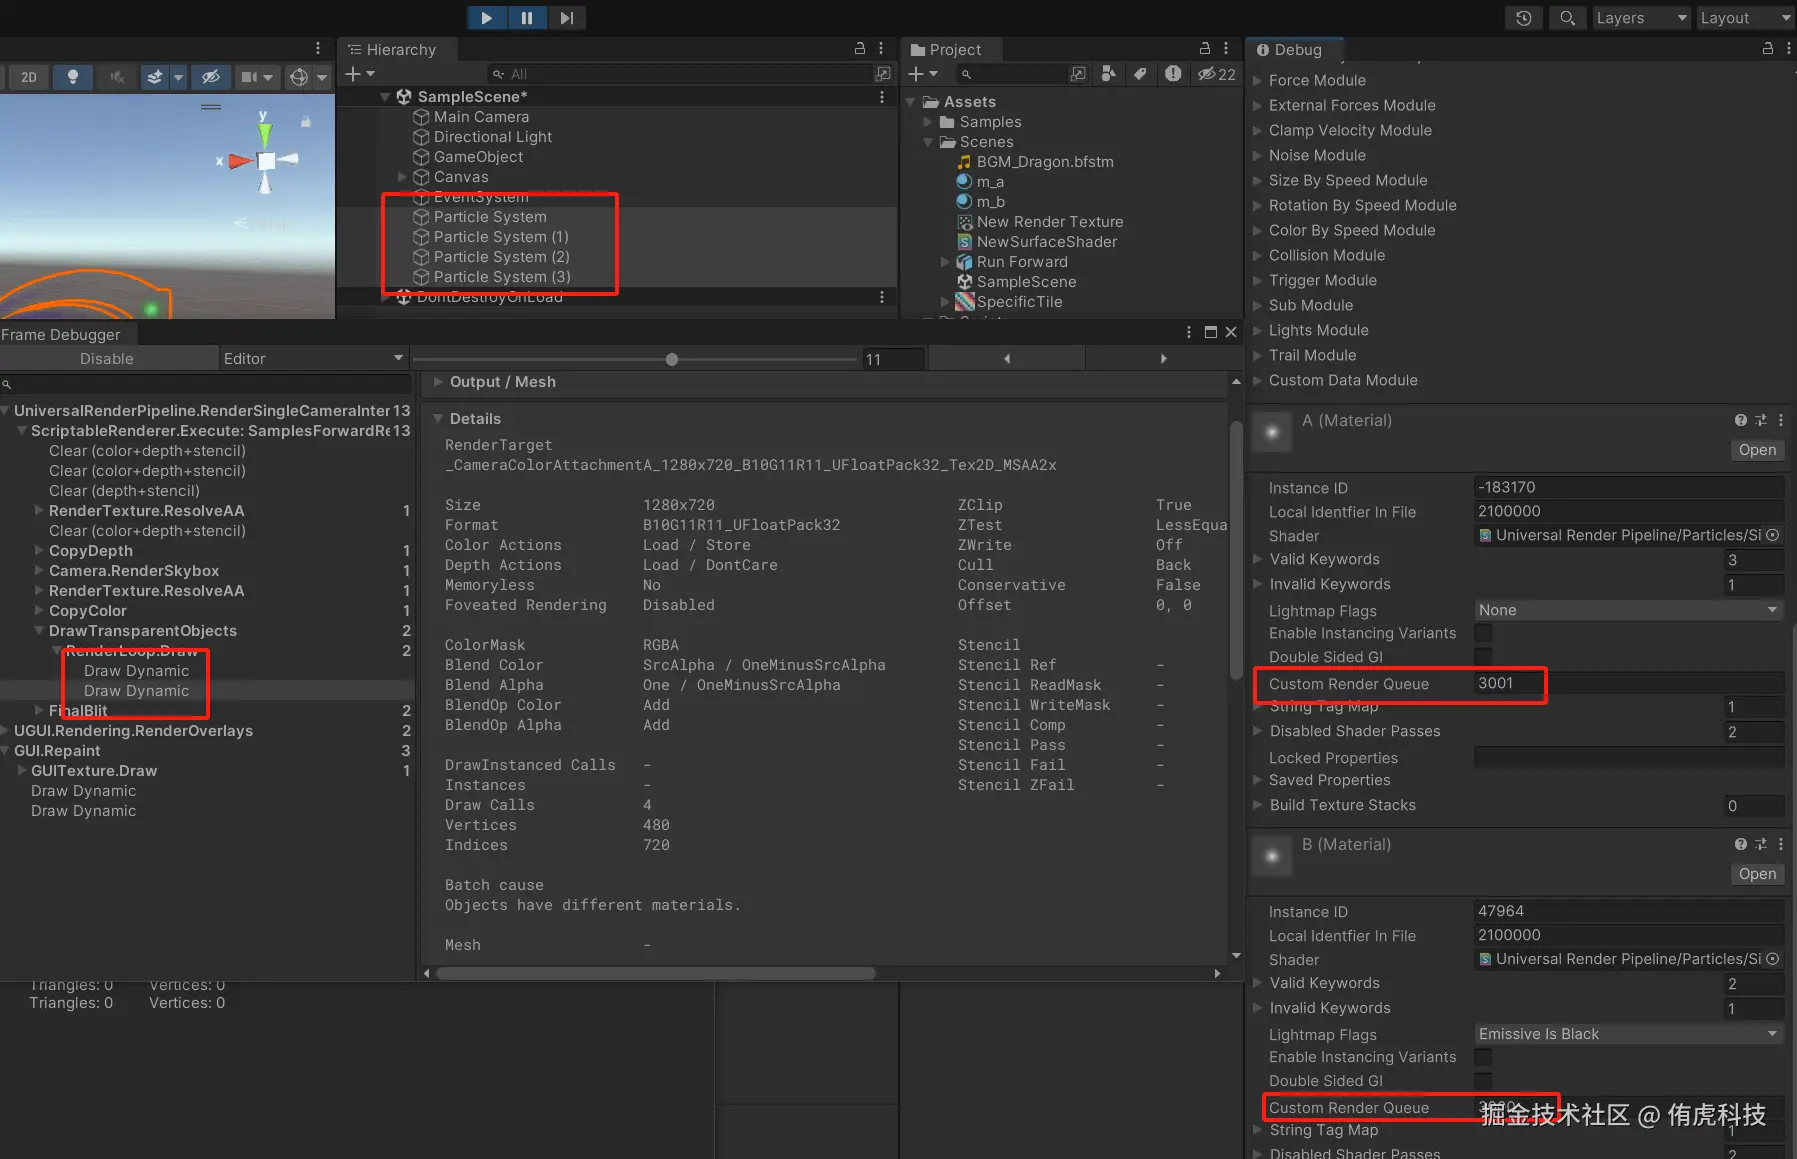Click the Custom Render Queue 3001 field
Image resolution: width=1797 pixels, height=1159 pixels.
(1629, 684)
